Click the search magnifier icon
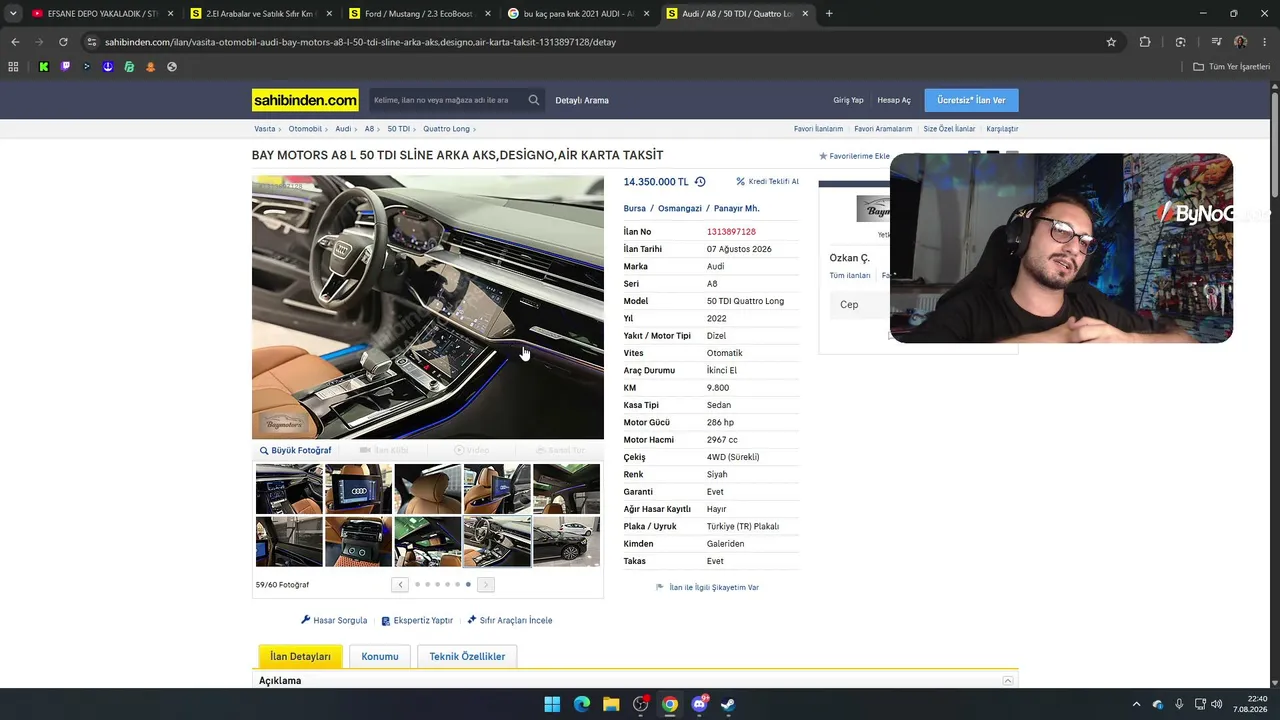1280x720 pixels. (x=534, y=100)
